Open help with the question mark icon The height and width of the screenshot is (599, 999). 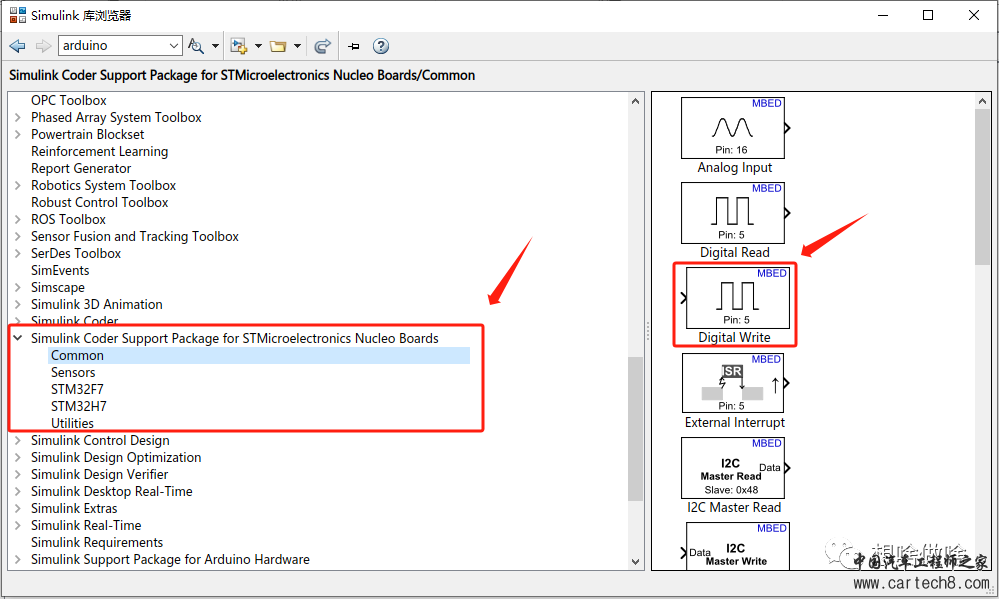tap(381, 46)
